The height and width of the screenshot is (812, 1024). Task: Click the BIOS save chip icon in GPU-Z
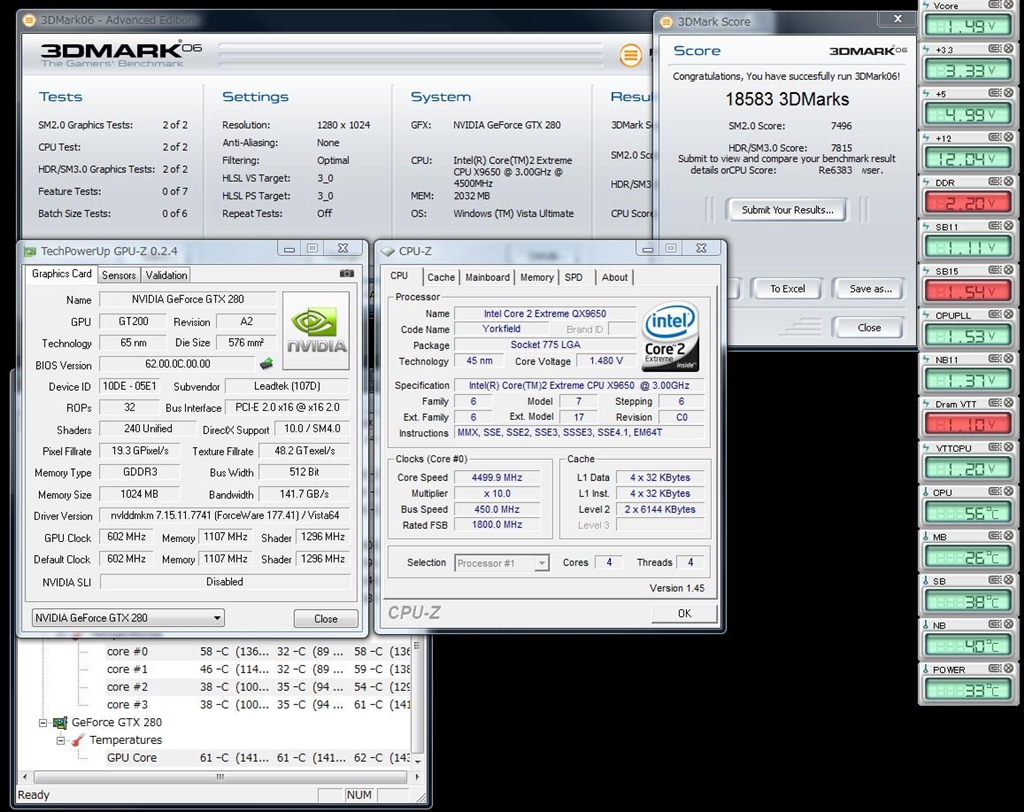point(266,363)
